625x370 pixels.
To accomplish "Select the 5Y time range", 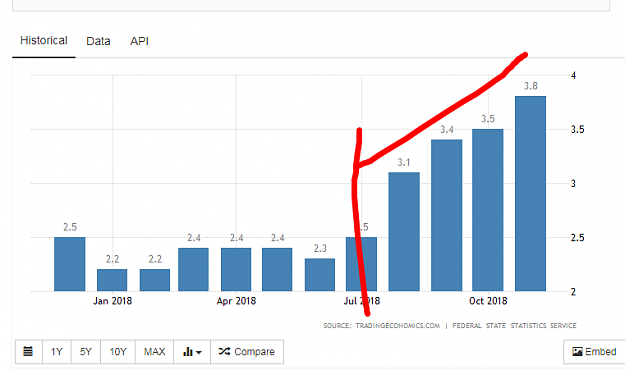I will (86, 352).
